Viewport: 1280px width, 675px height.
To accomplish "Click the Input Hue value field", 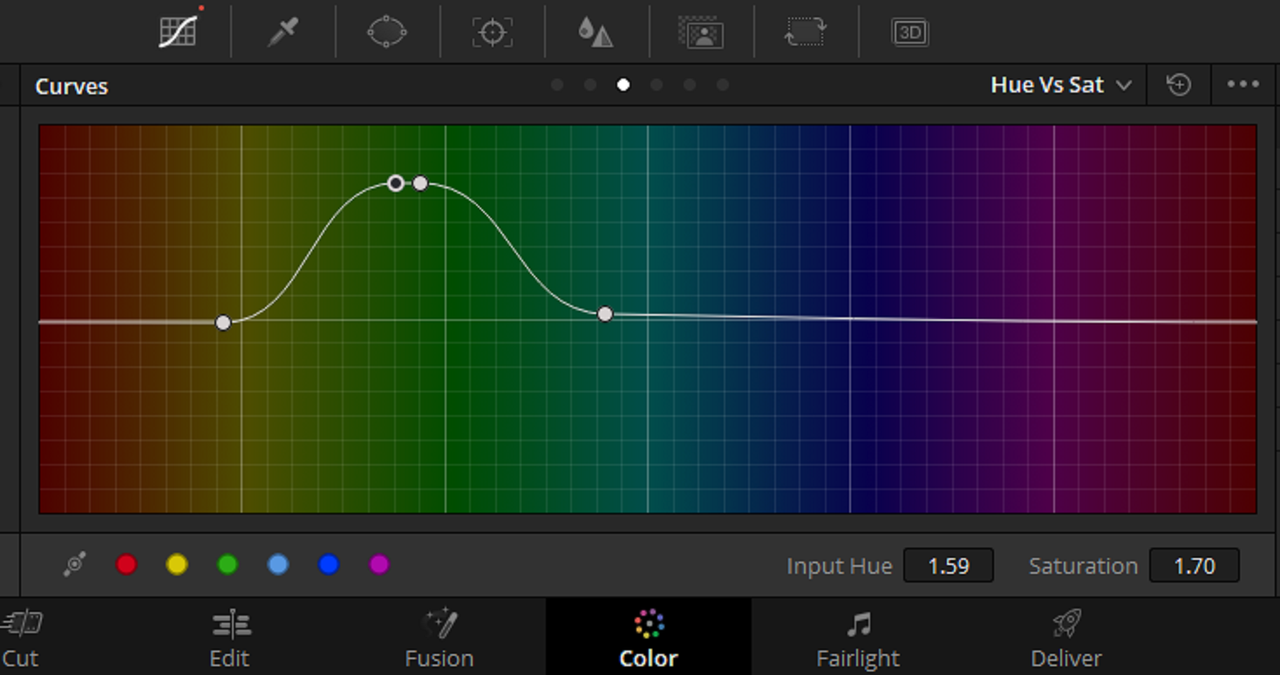I will 948,566.
